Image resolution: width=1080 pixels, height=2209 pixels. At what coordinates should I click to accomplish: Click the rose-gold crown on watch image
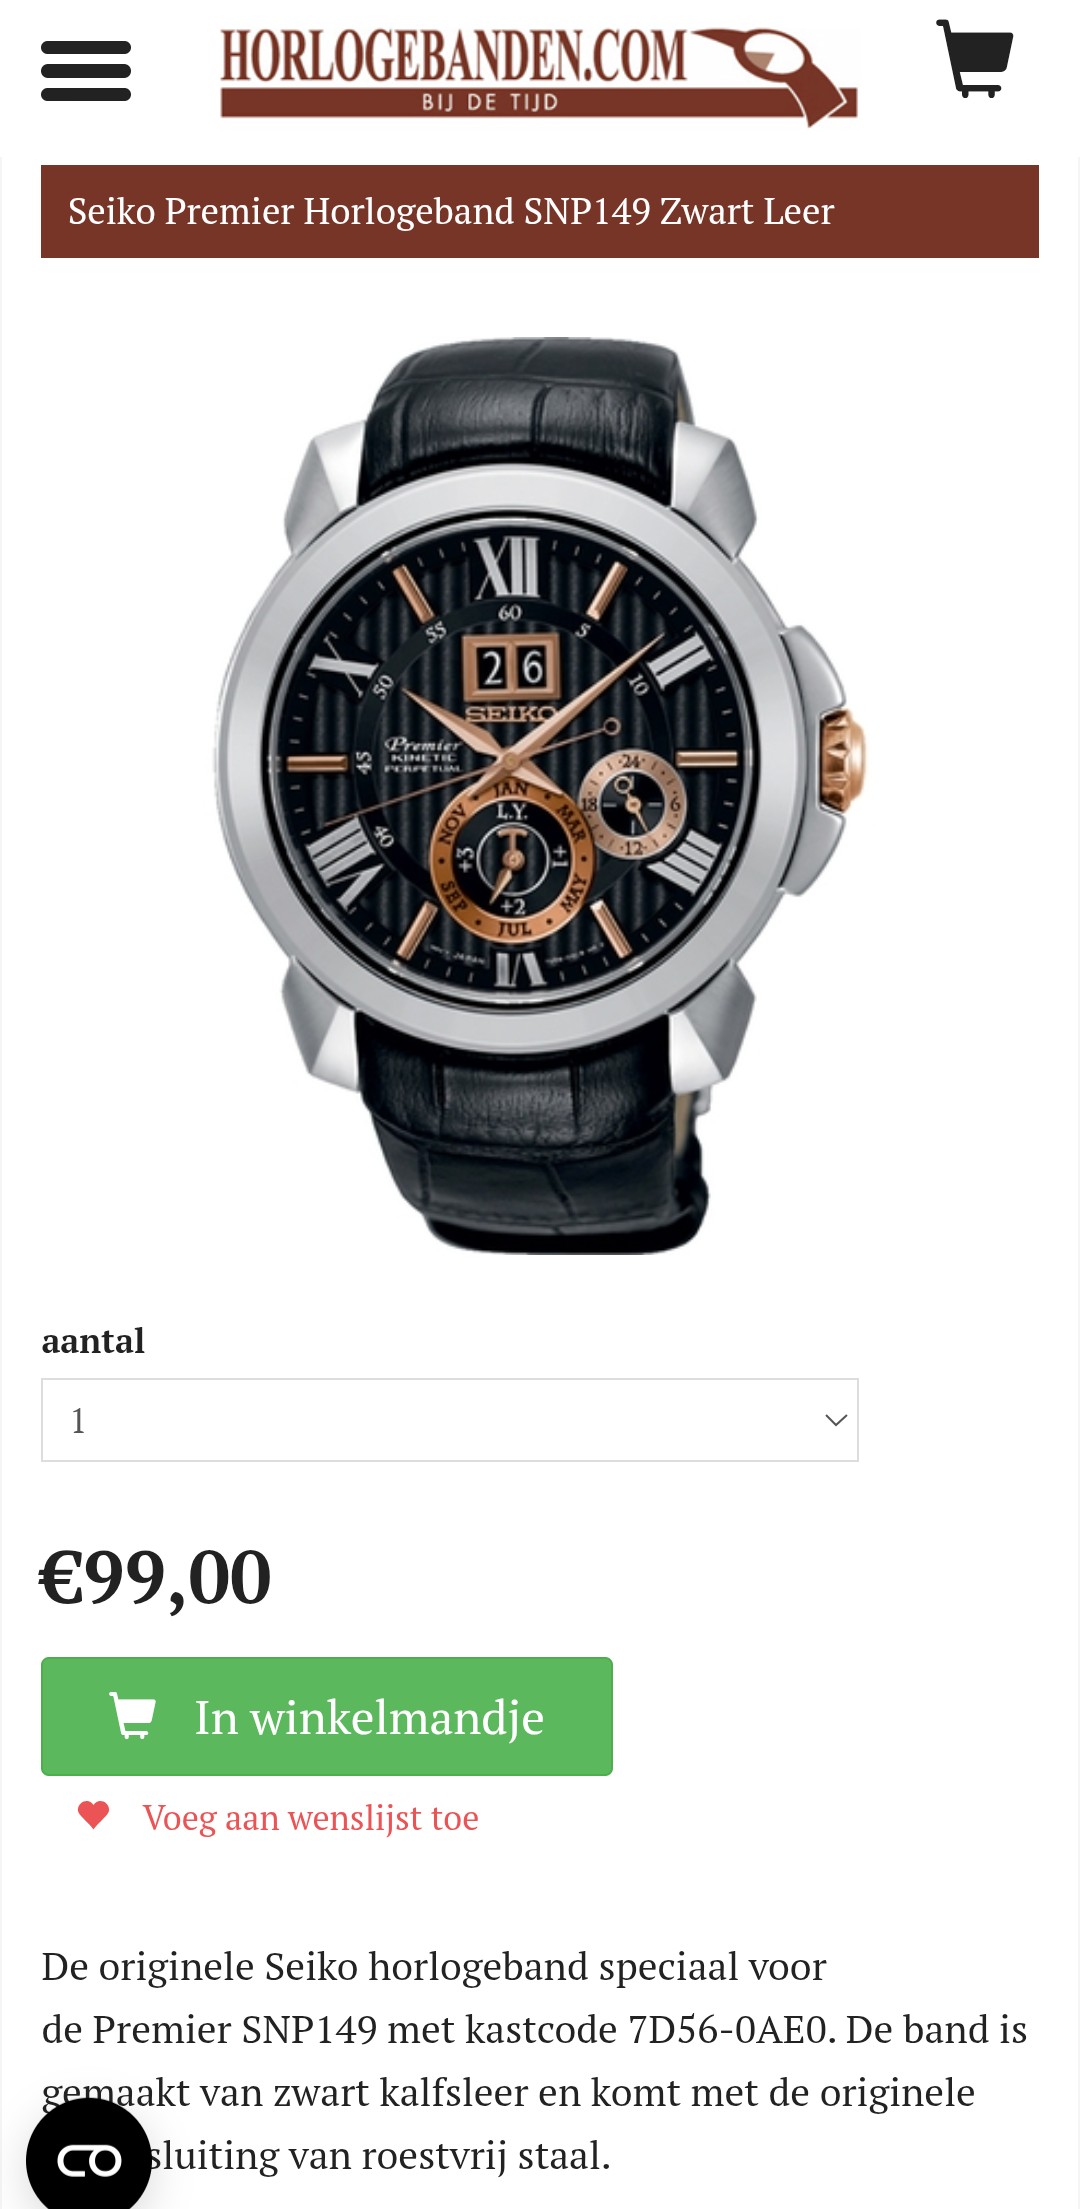(841, 760)
